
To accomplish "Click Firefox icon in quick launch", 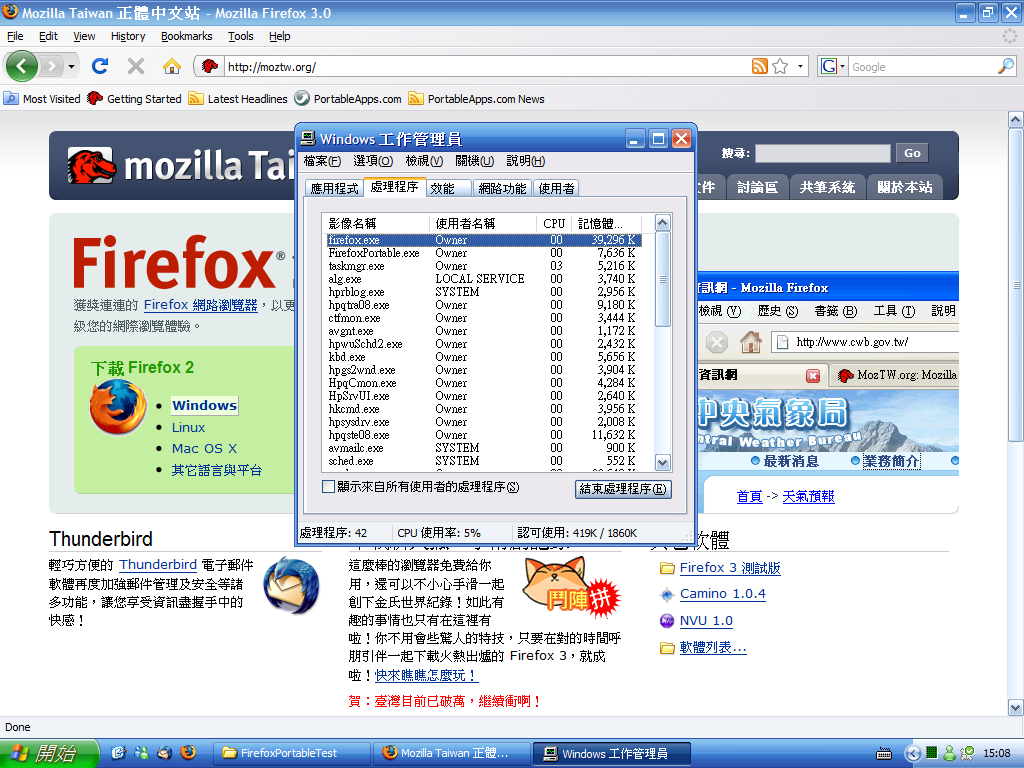I will pyautogui.click(x=188, y=752).
